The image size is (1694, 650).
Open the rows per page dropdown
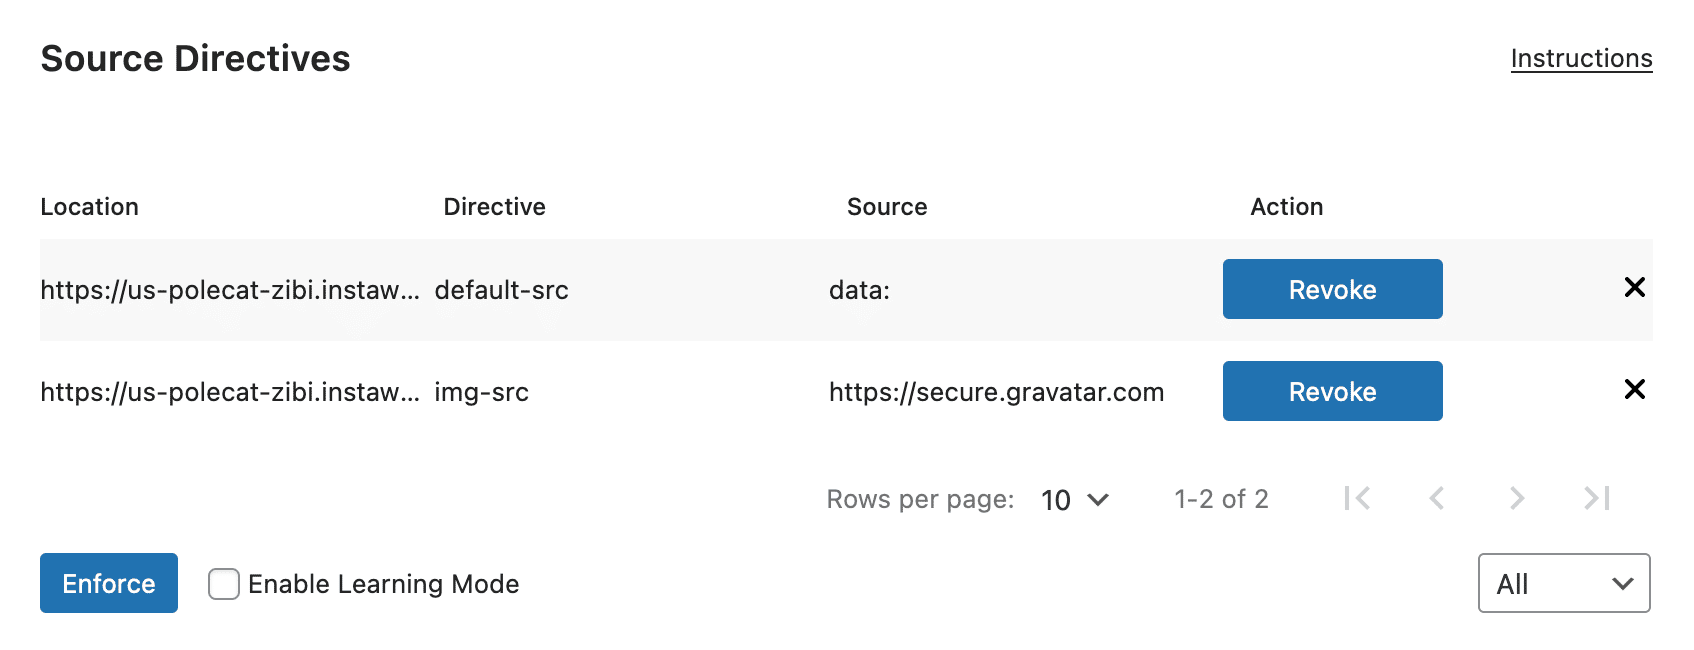(x=1073, y=499)
